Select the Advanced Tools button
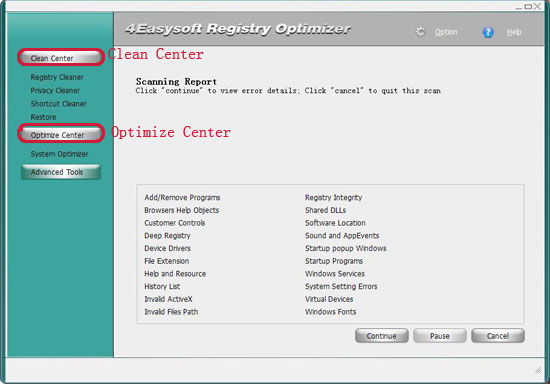Viewport: 550px width, 384px height. pyautogui.click(x=61, y=172)
